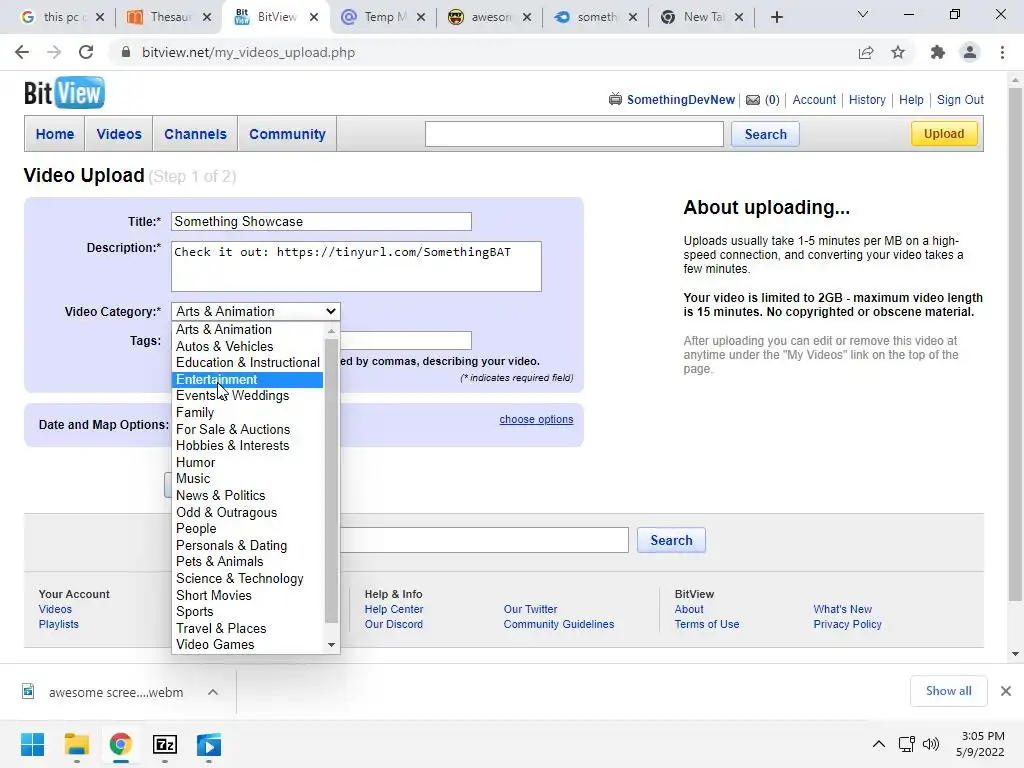
Task: Click the dropdown list down scroll arrow
Action: [x=332, y=645]
